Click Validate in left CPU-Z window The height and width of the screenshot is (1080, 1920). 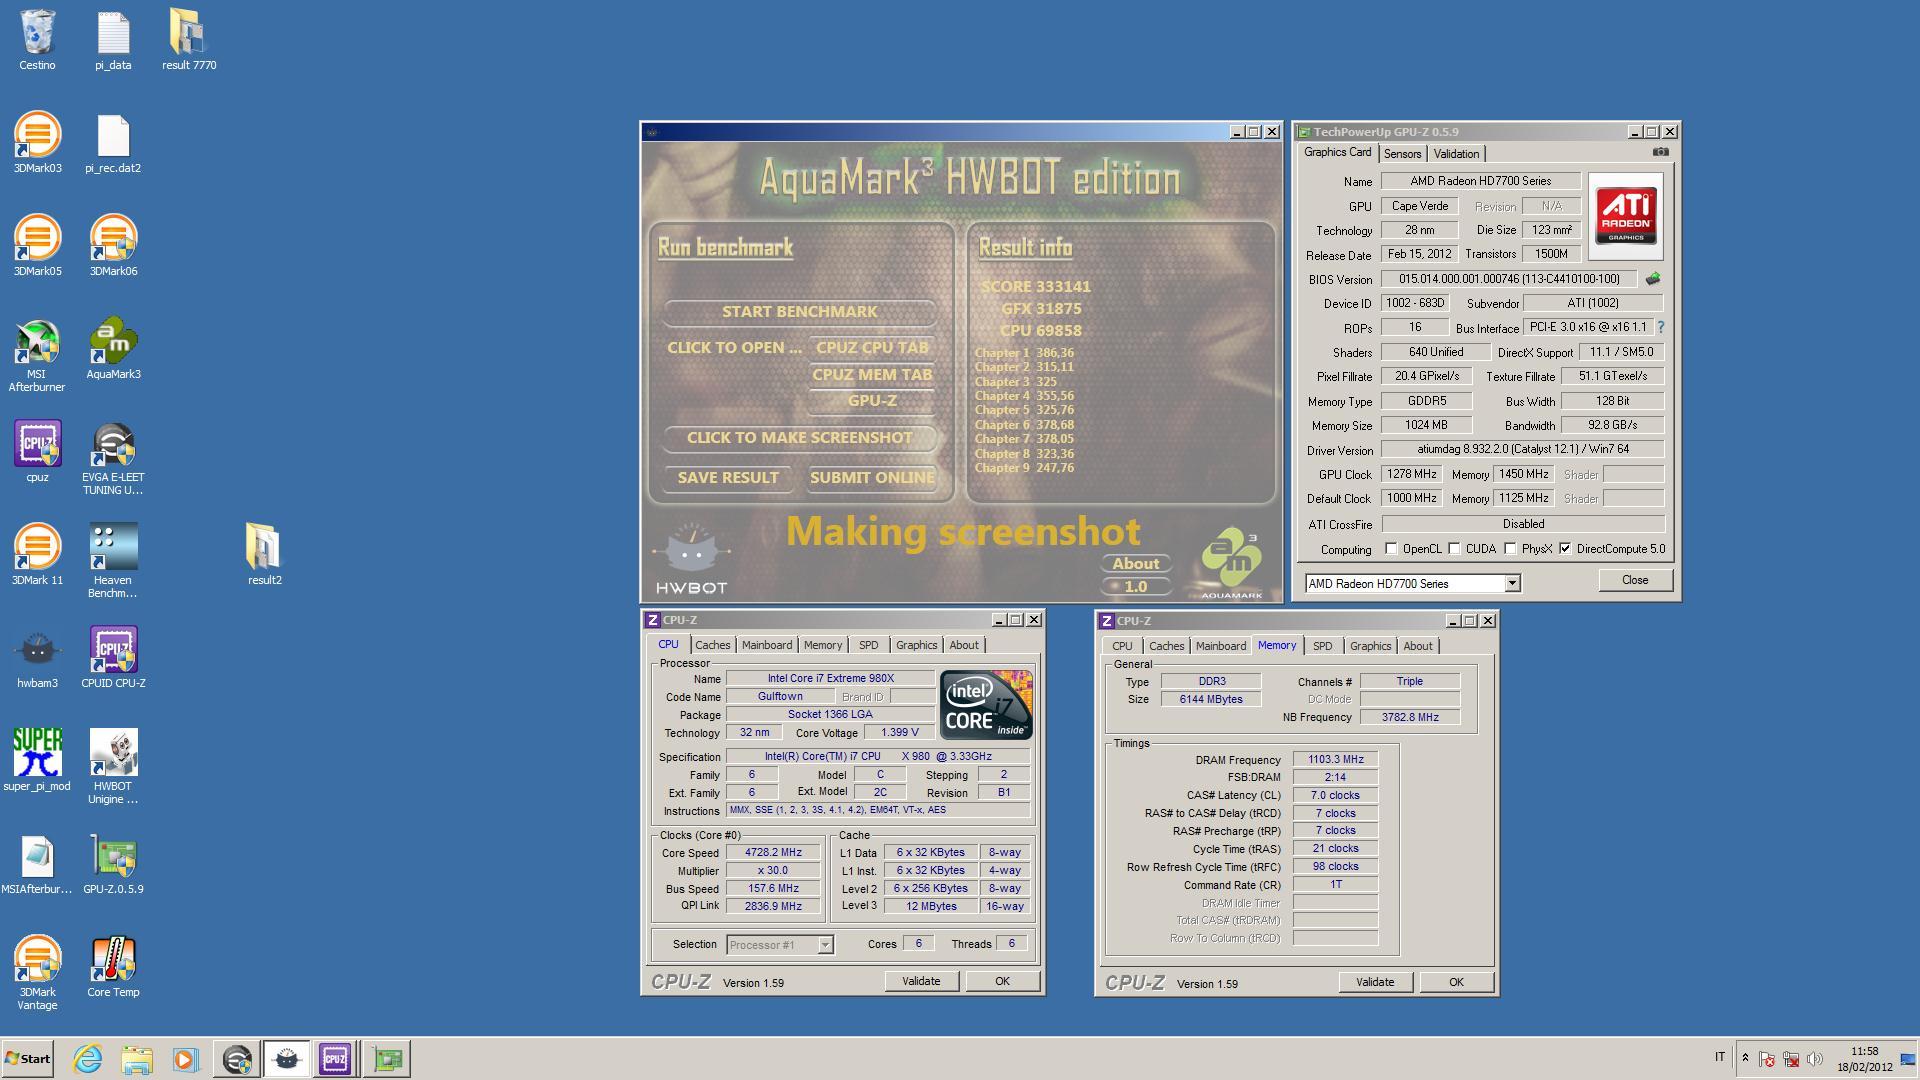pos(921,982)
